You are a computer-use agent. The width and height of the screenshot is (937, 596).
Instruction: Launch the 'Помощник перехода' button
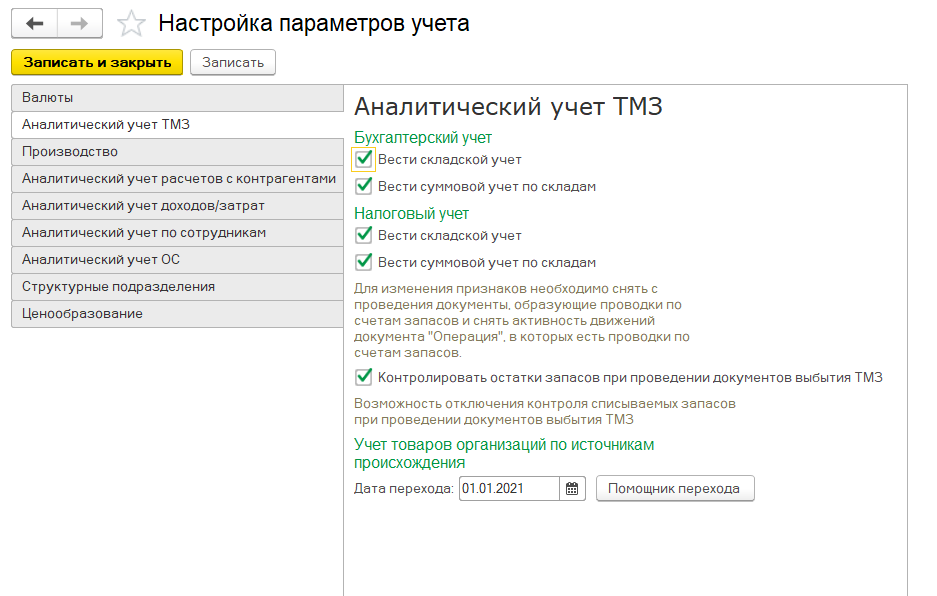tap(675, 489)
